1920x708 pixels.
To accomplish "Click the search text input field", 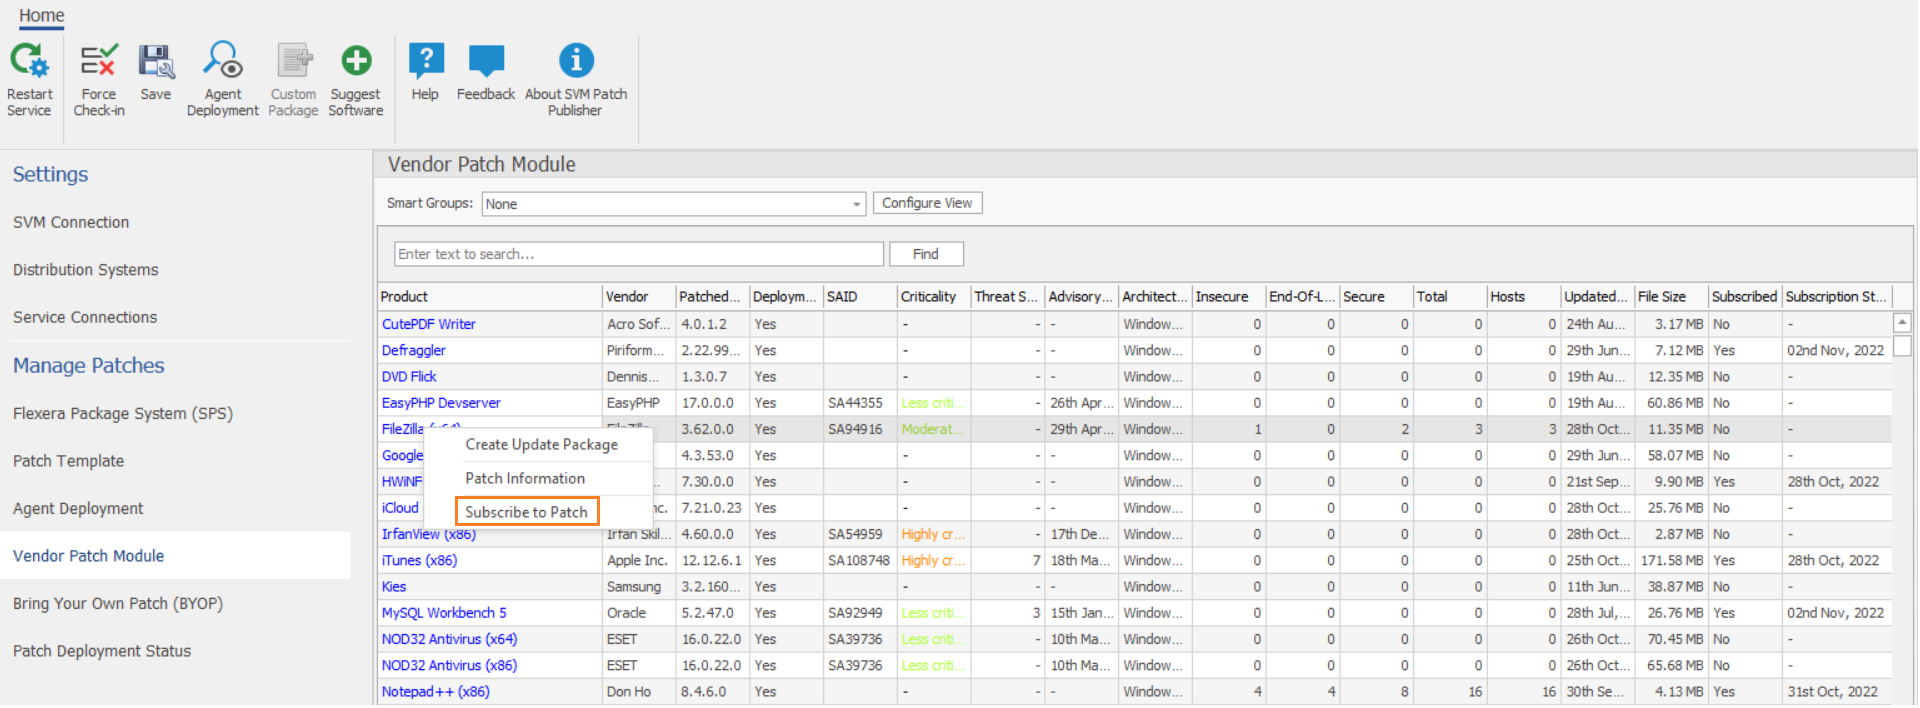I will pos(638,254).
